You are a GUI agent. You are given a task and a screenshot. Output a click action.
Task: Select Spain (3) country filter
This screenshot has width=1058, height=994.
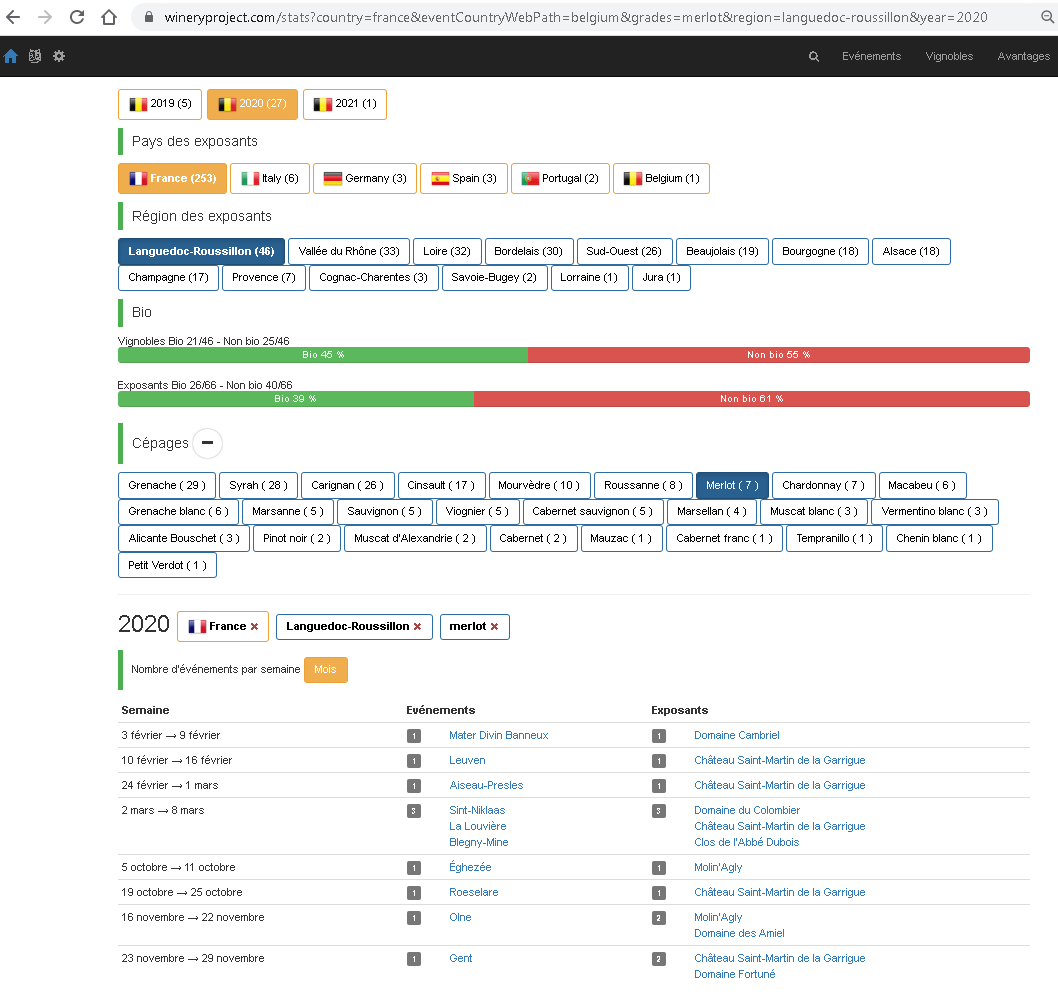pyautogui.click(x=464, y=179)
